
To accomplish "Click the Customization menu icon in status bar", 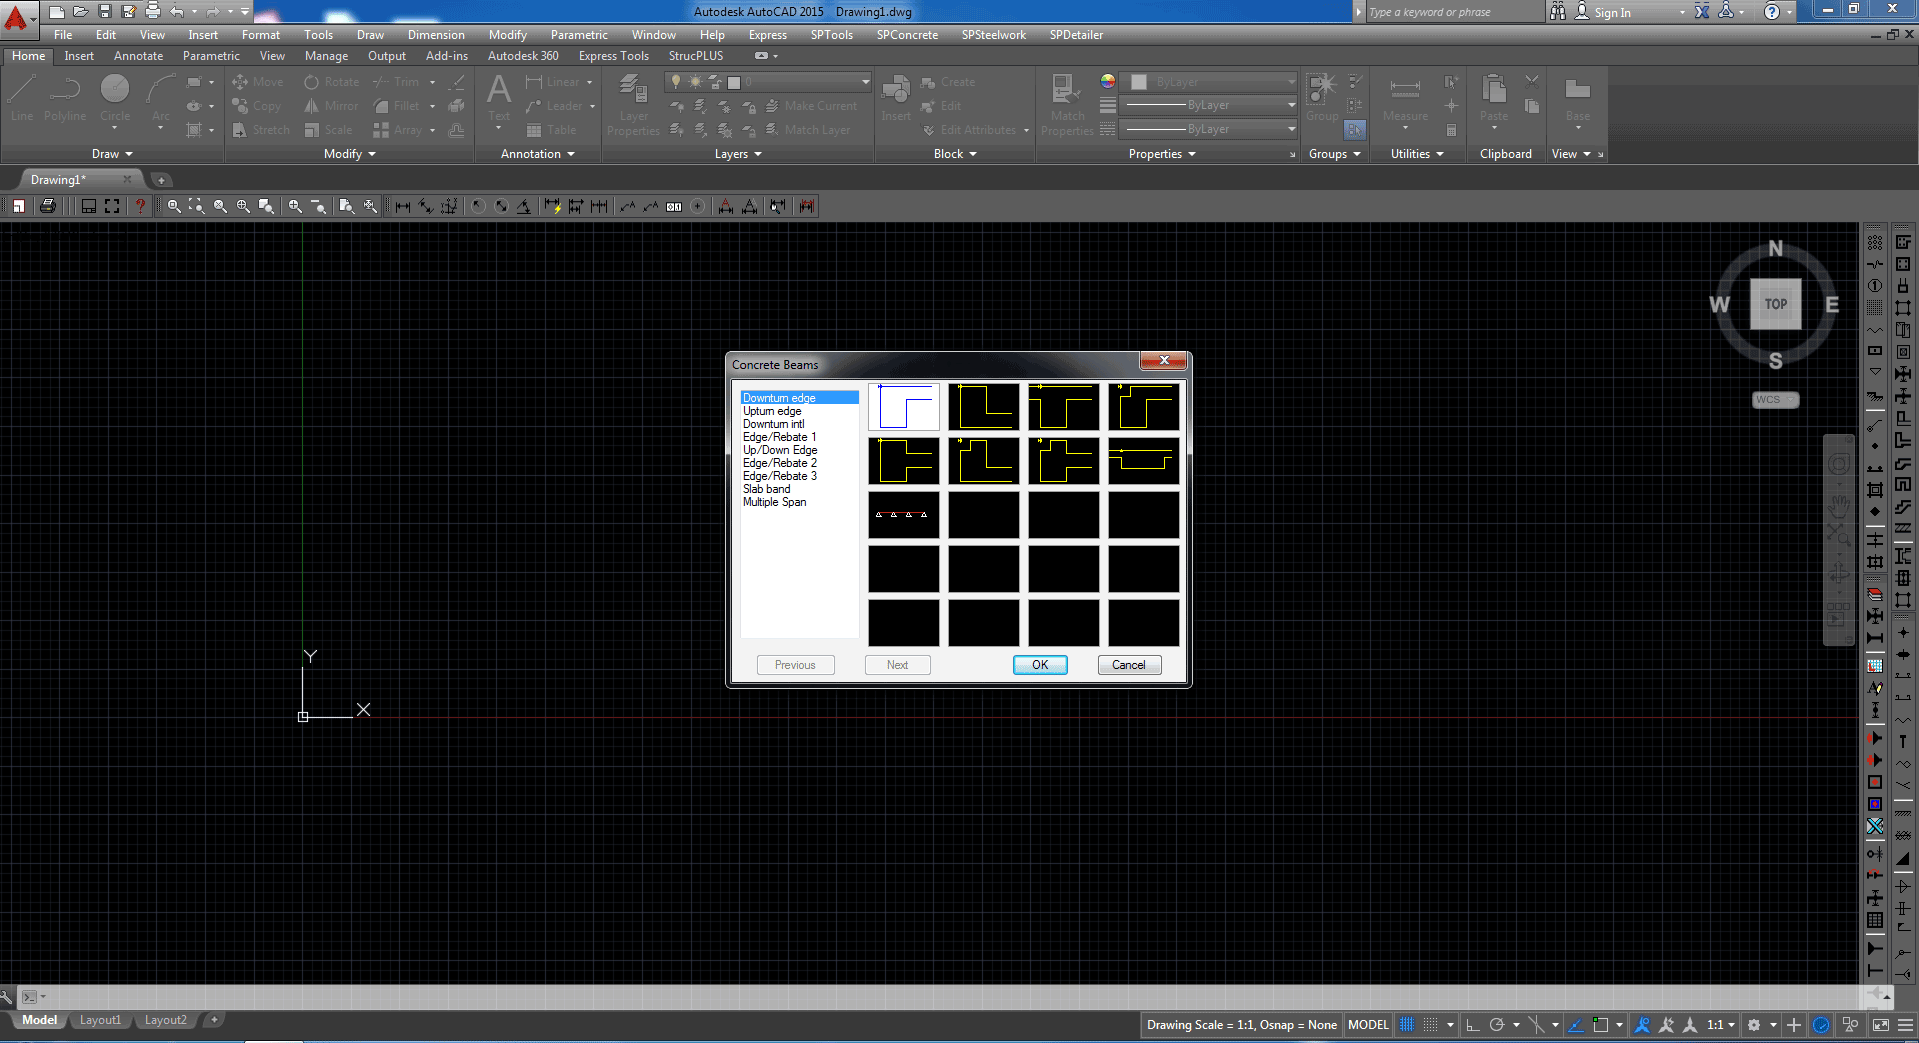I will [1906, 1025].
